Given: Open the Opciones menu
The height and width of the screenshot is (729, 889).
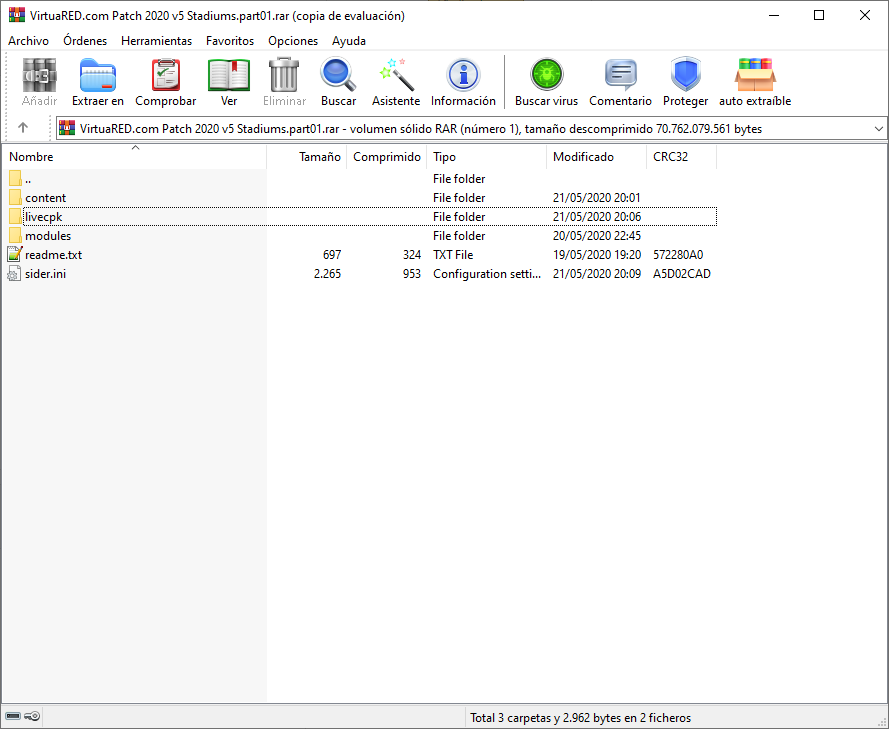Looking at the screenshot, I should pos(293,41).
